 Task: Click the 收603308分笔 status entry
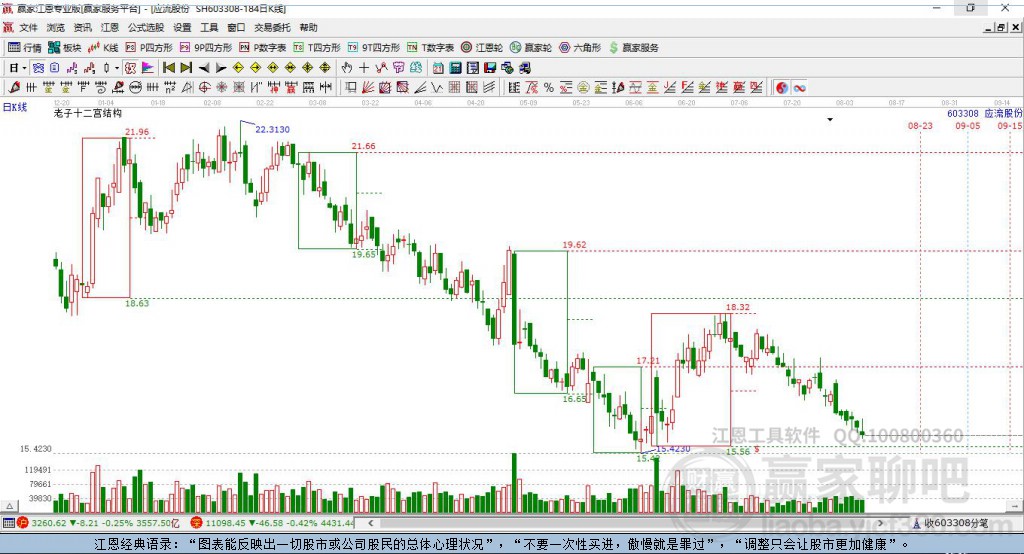coord(951,523)
